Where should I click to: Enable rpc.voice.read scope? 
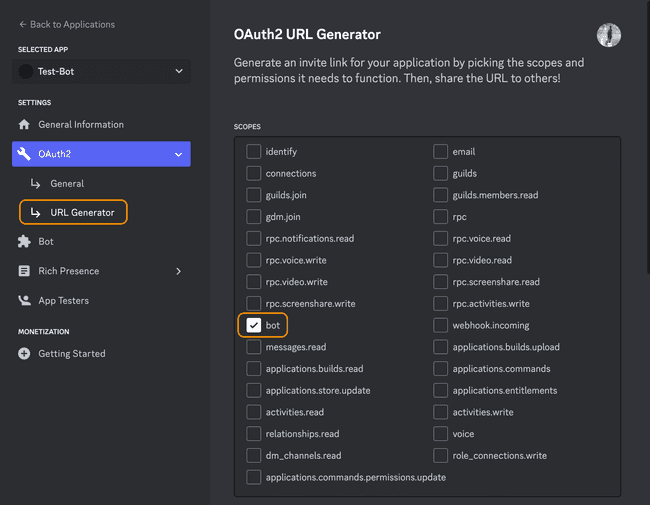pyautogui.click(x=440, y=238)
